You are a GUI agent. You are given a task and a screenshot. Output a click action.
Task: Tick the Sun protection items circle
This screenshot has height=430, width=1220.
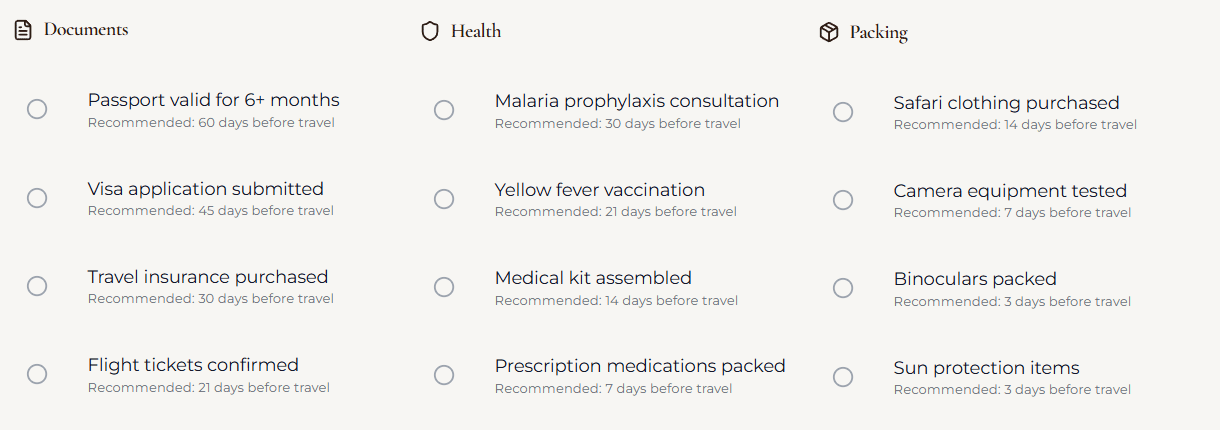click(x=843, y=377)
